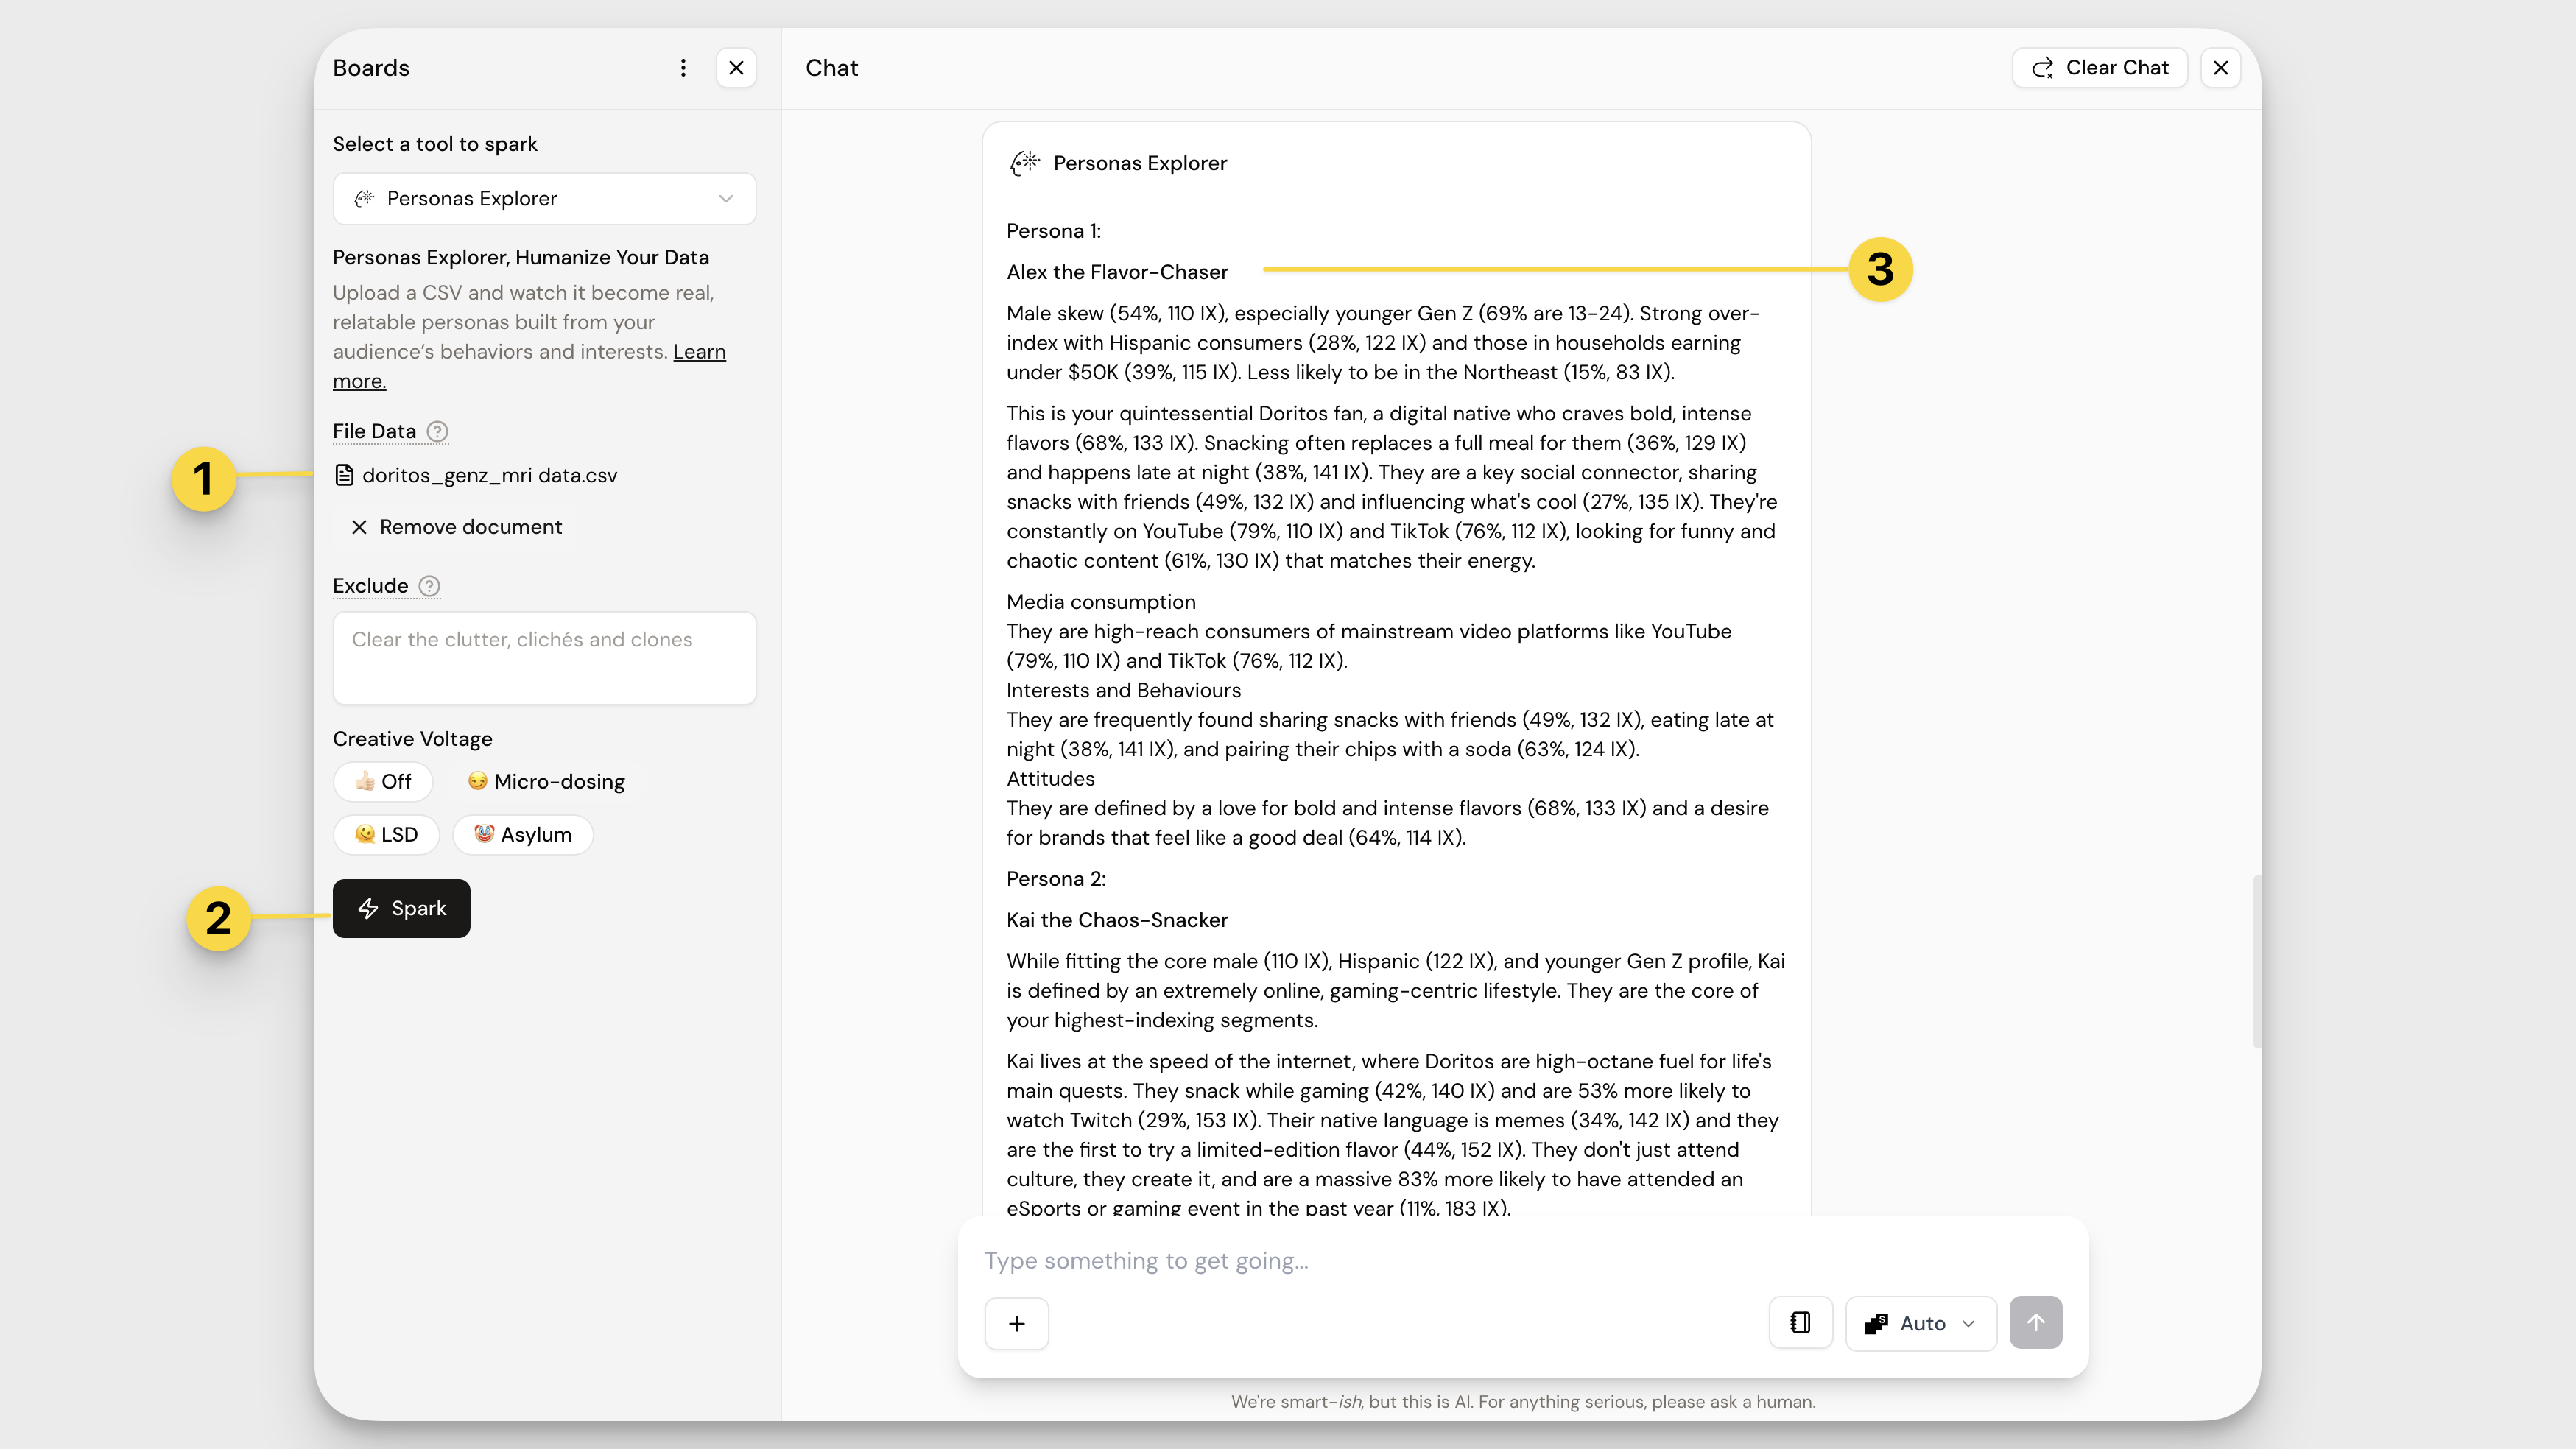Select Micro-dosing creative voltage

point(546,781)
